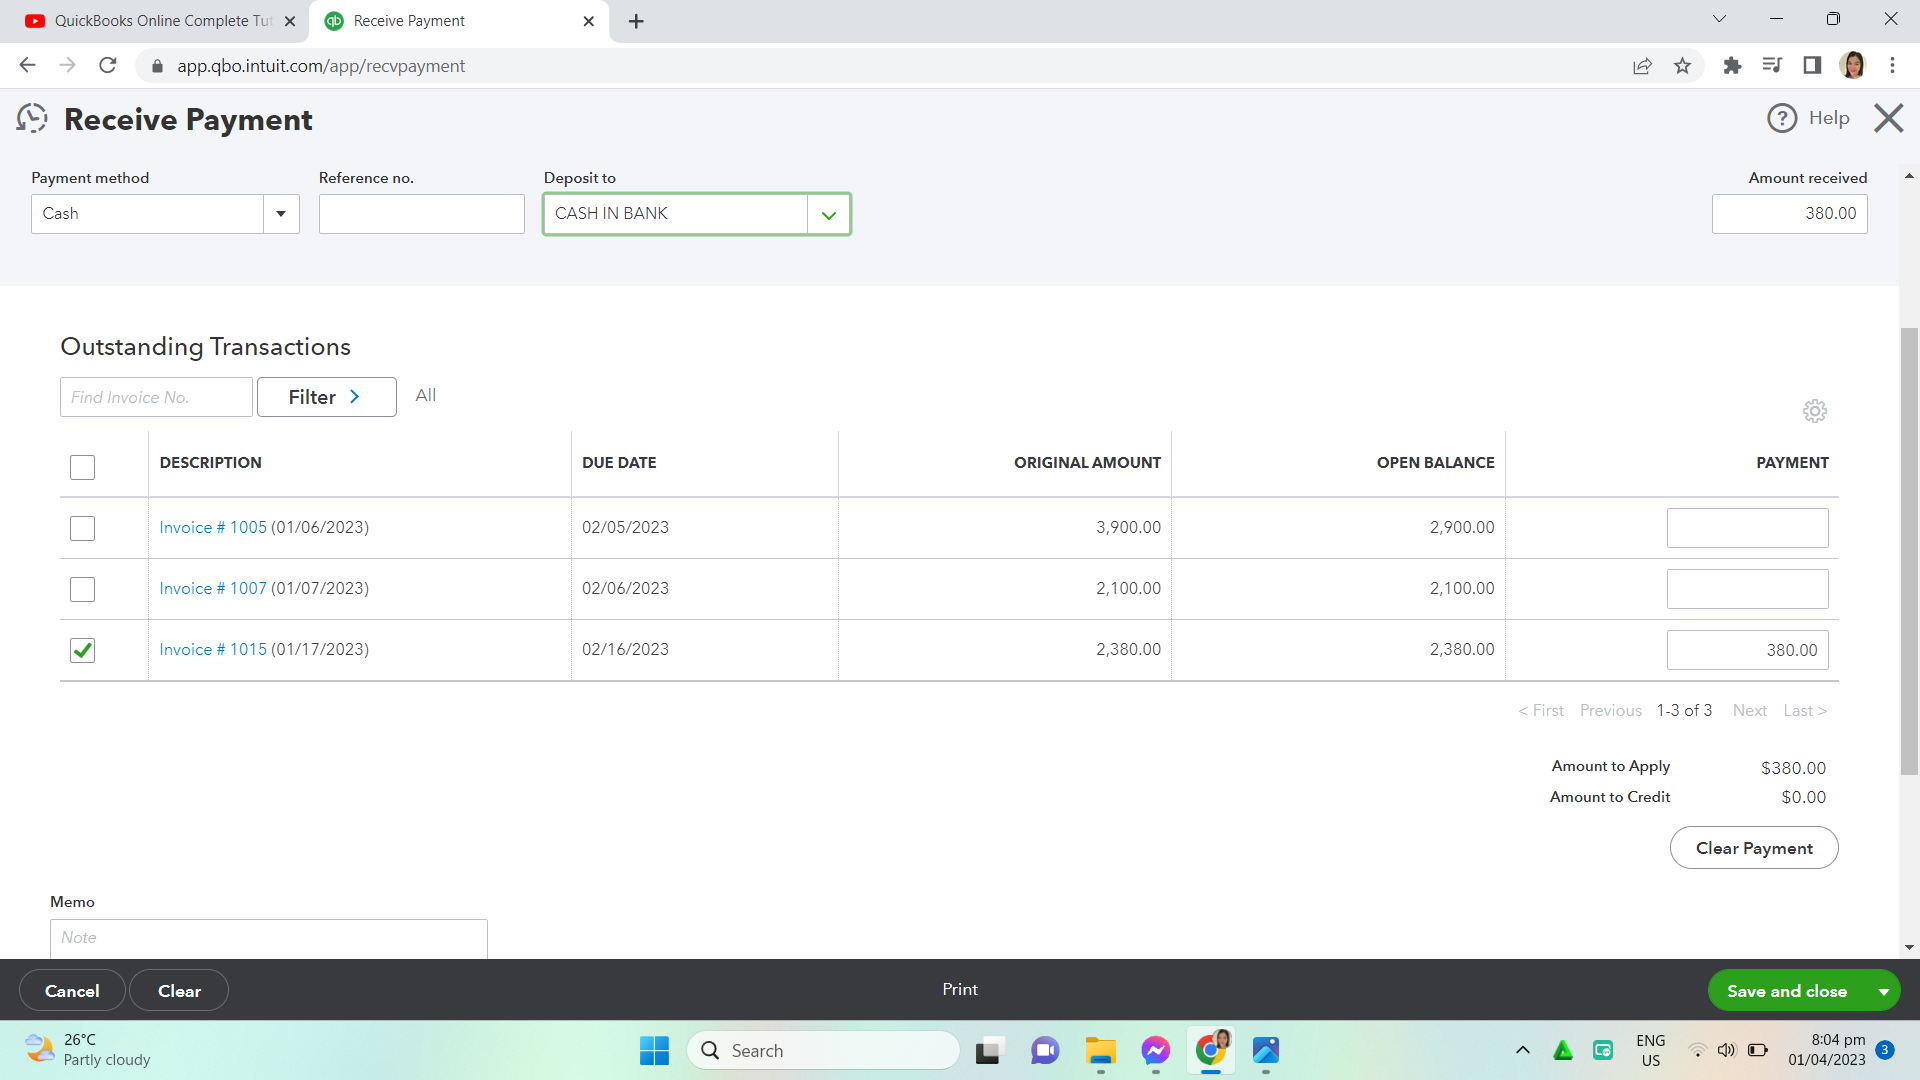Open table settings gear icon

(1814, 411)
